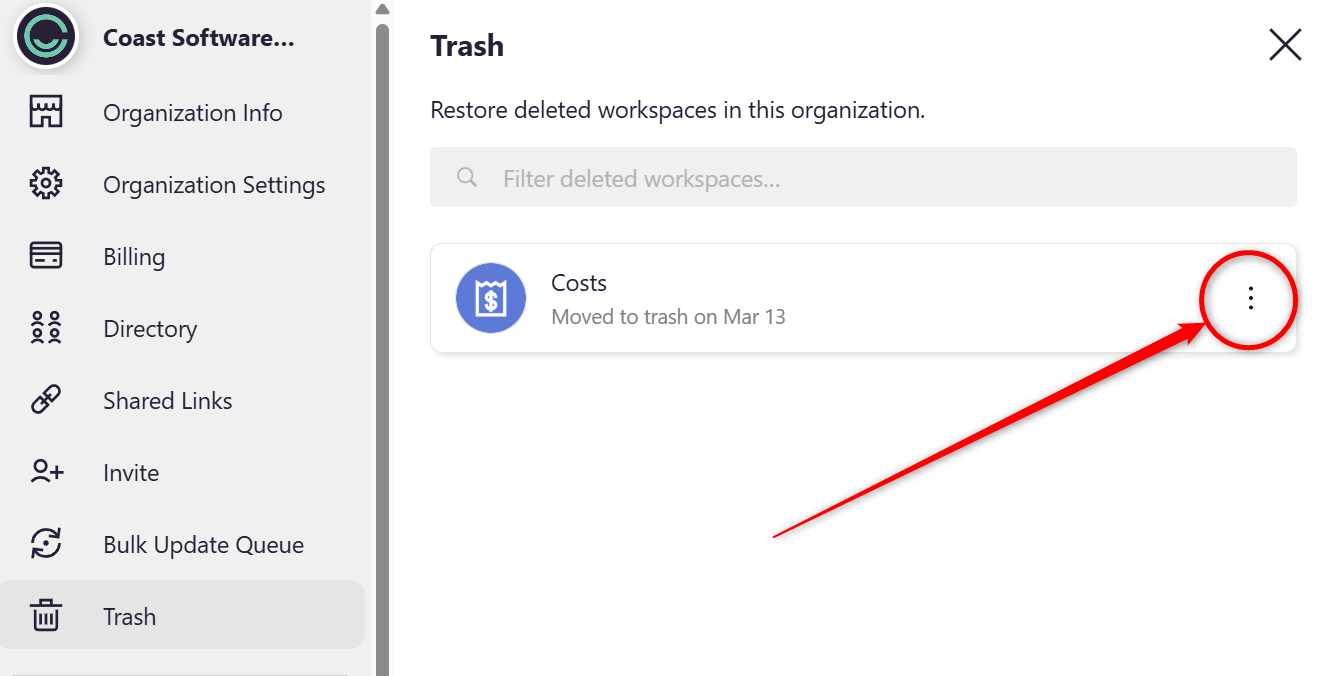Go to Invite in the sidebar
The height and width of the screenshot is (676, 1327).
tap(131, 473)
